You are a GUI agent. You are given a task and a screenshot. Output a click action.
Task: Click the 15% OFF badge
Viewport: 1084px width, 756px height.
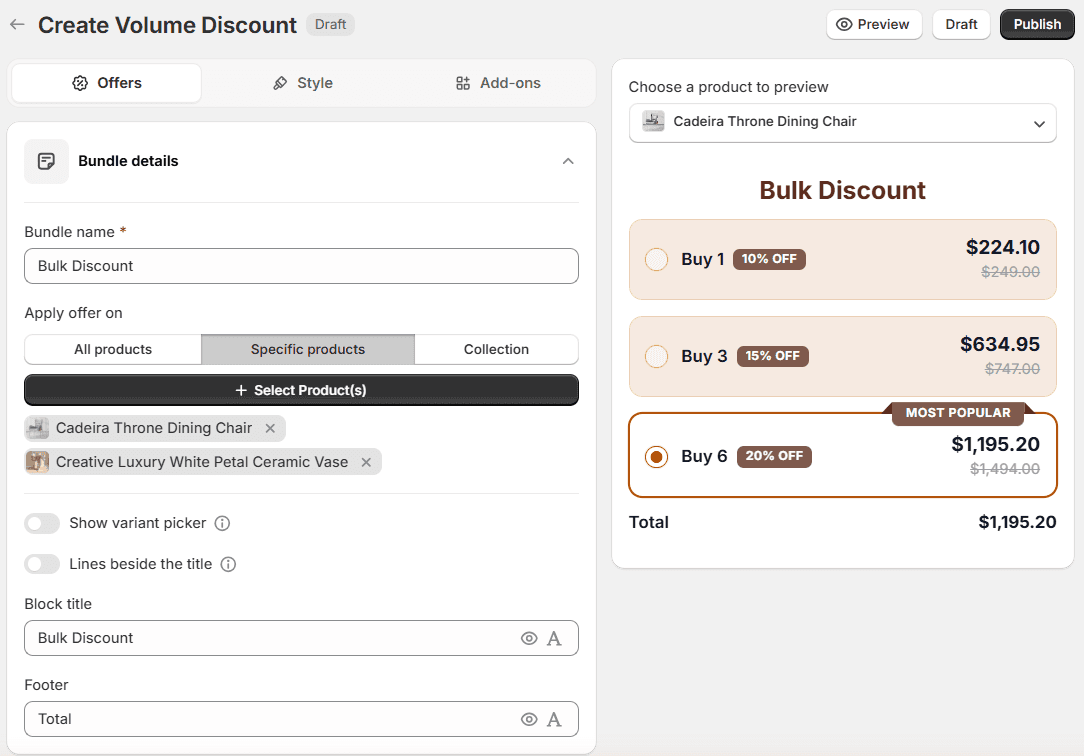(x=772, y=357)
